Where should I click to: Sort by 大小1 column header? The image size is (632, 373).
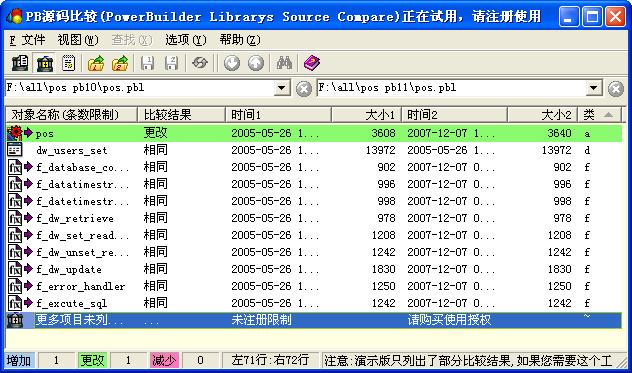click(366, 115)
